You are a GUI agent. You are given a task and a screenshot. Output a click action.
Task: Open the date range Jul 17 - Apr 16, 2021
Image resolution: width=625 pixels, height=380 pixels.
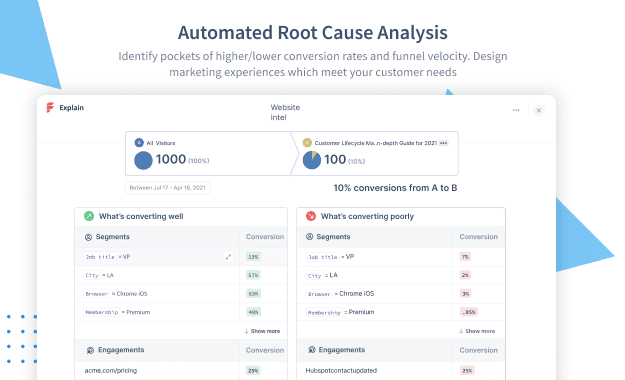pos(168,188)
